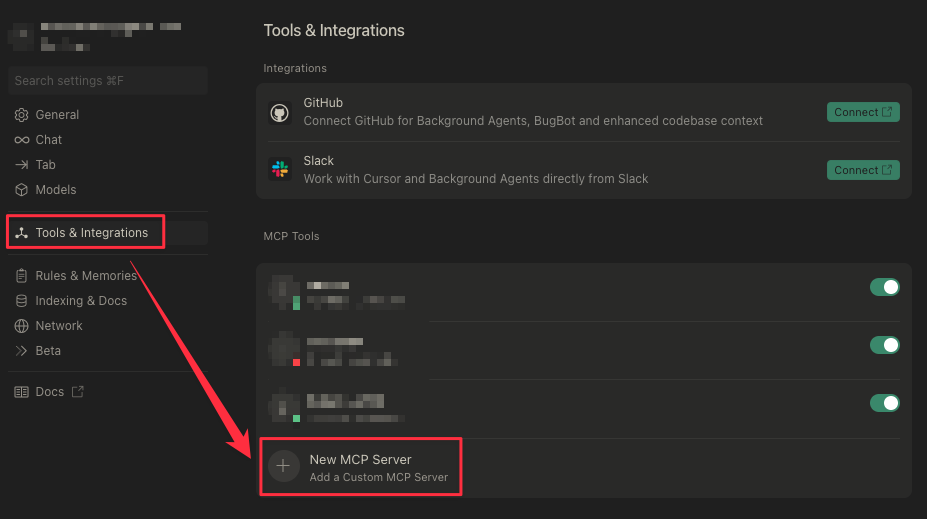This screenshot has height=519, width=927.
Task: Open the Tools & Integrations settings section
Action: [x=91, y=233]
